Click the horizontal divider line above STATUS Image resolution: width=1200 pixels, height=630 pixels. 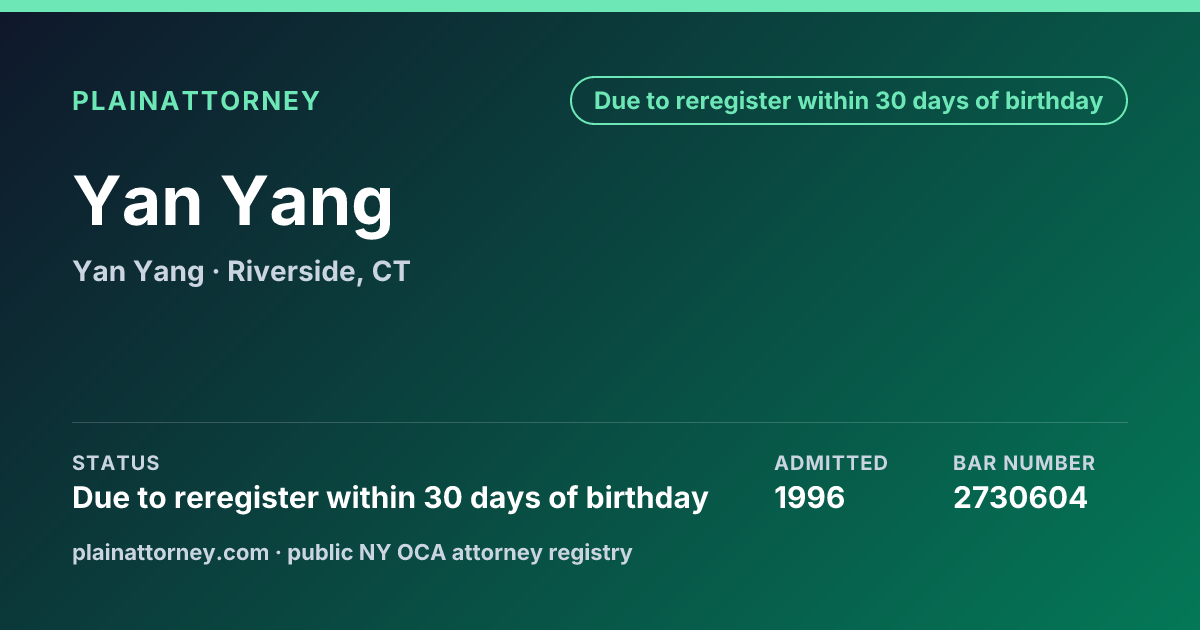click(x=600, y=422)
